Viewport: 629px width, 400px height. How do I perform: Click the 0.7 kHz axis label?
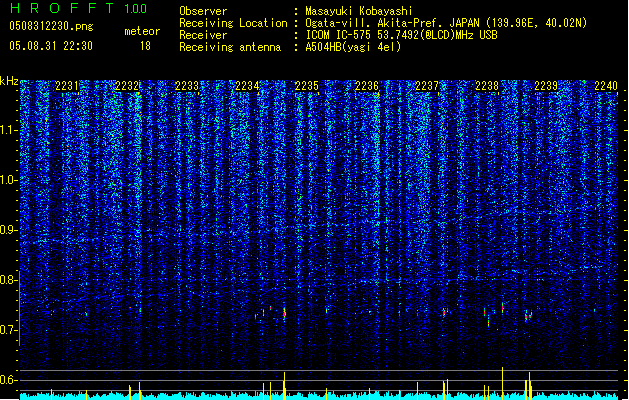(x=9, y=330)
